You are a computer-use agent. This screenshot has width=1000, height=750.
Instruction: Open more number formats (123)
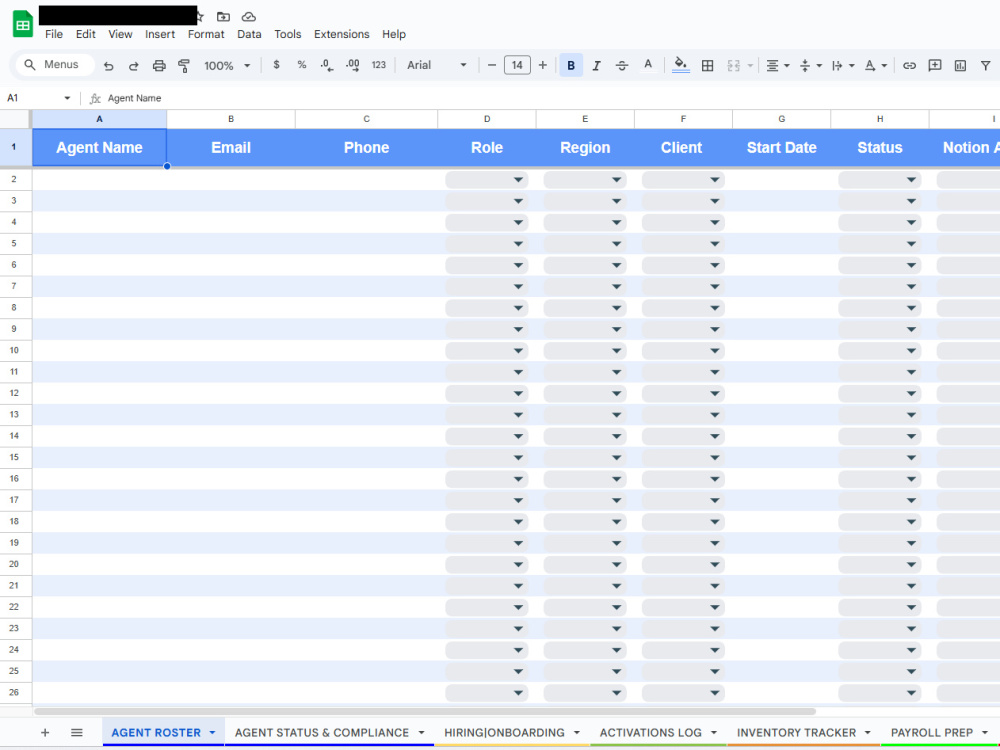coord(379,65)
